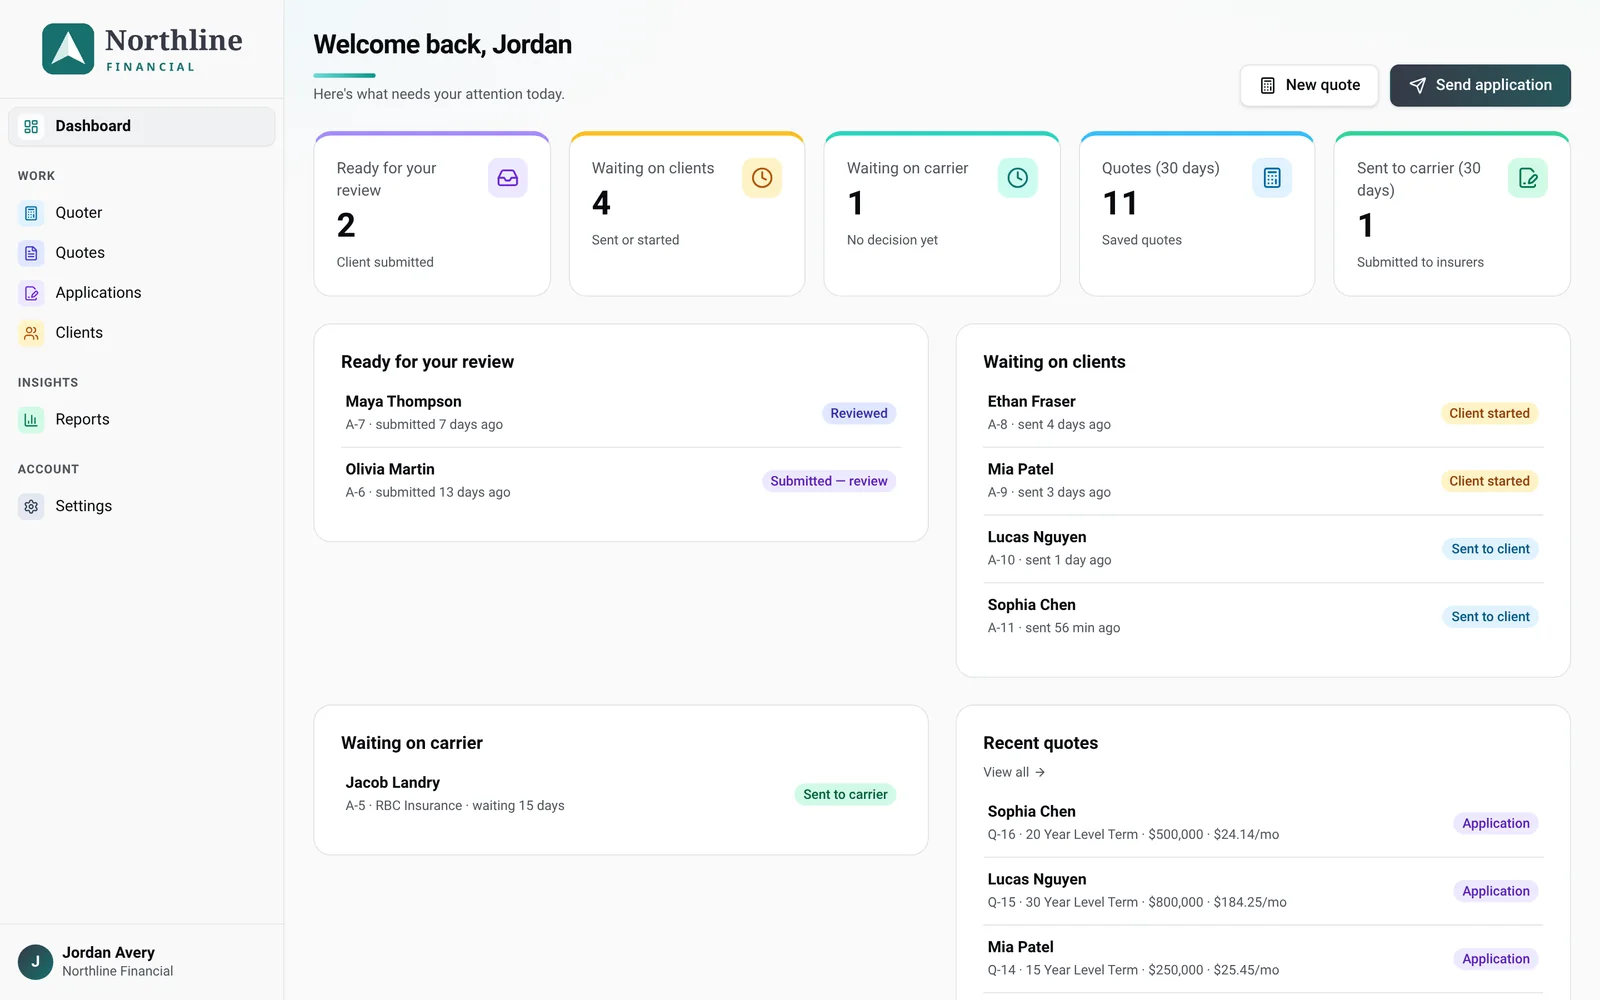Click the Dashboard grid icon in the sidebar
Image resolution: width=1600 pixels, height=1000 pixels.
[x=31, y=126]
